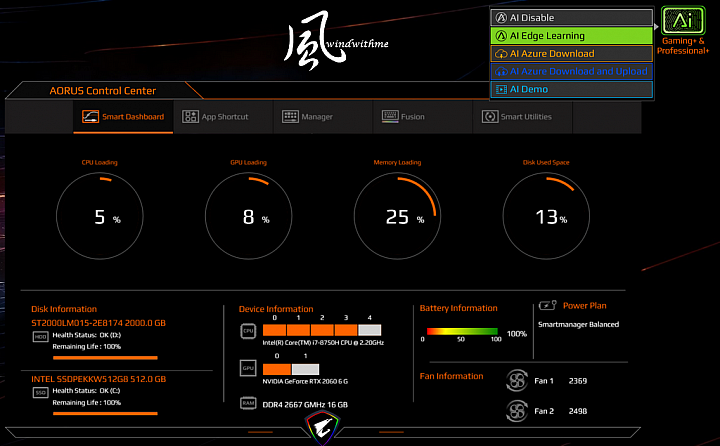Image resolution: width=720 pixels, height=446 pixels.
Task: Click the AI Azure Download cloud icon
Action: (501, 54)
